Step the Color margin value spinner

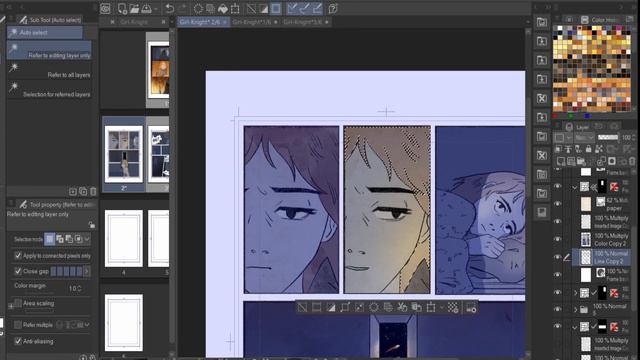pos(79,288)
